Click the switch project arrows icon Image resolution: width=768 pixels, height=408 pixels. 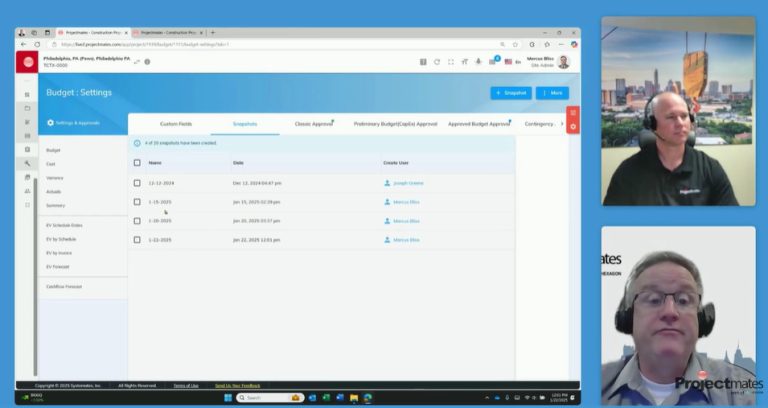137,62
